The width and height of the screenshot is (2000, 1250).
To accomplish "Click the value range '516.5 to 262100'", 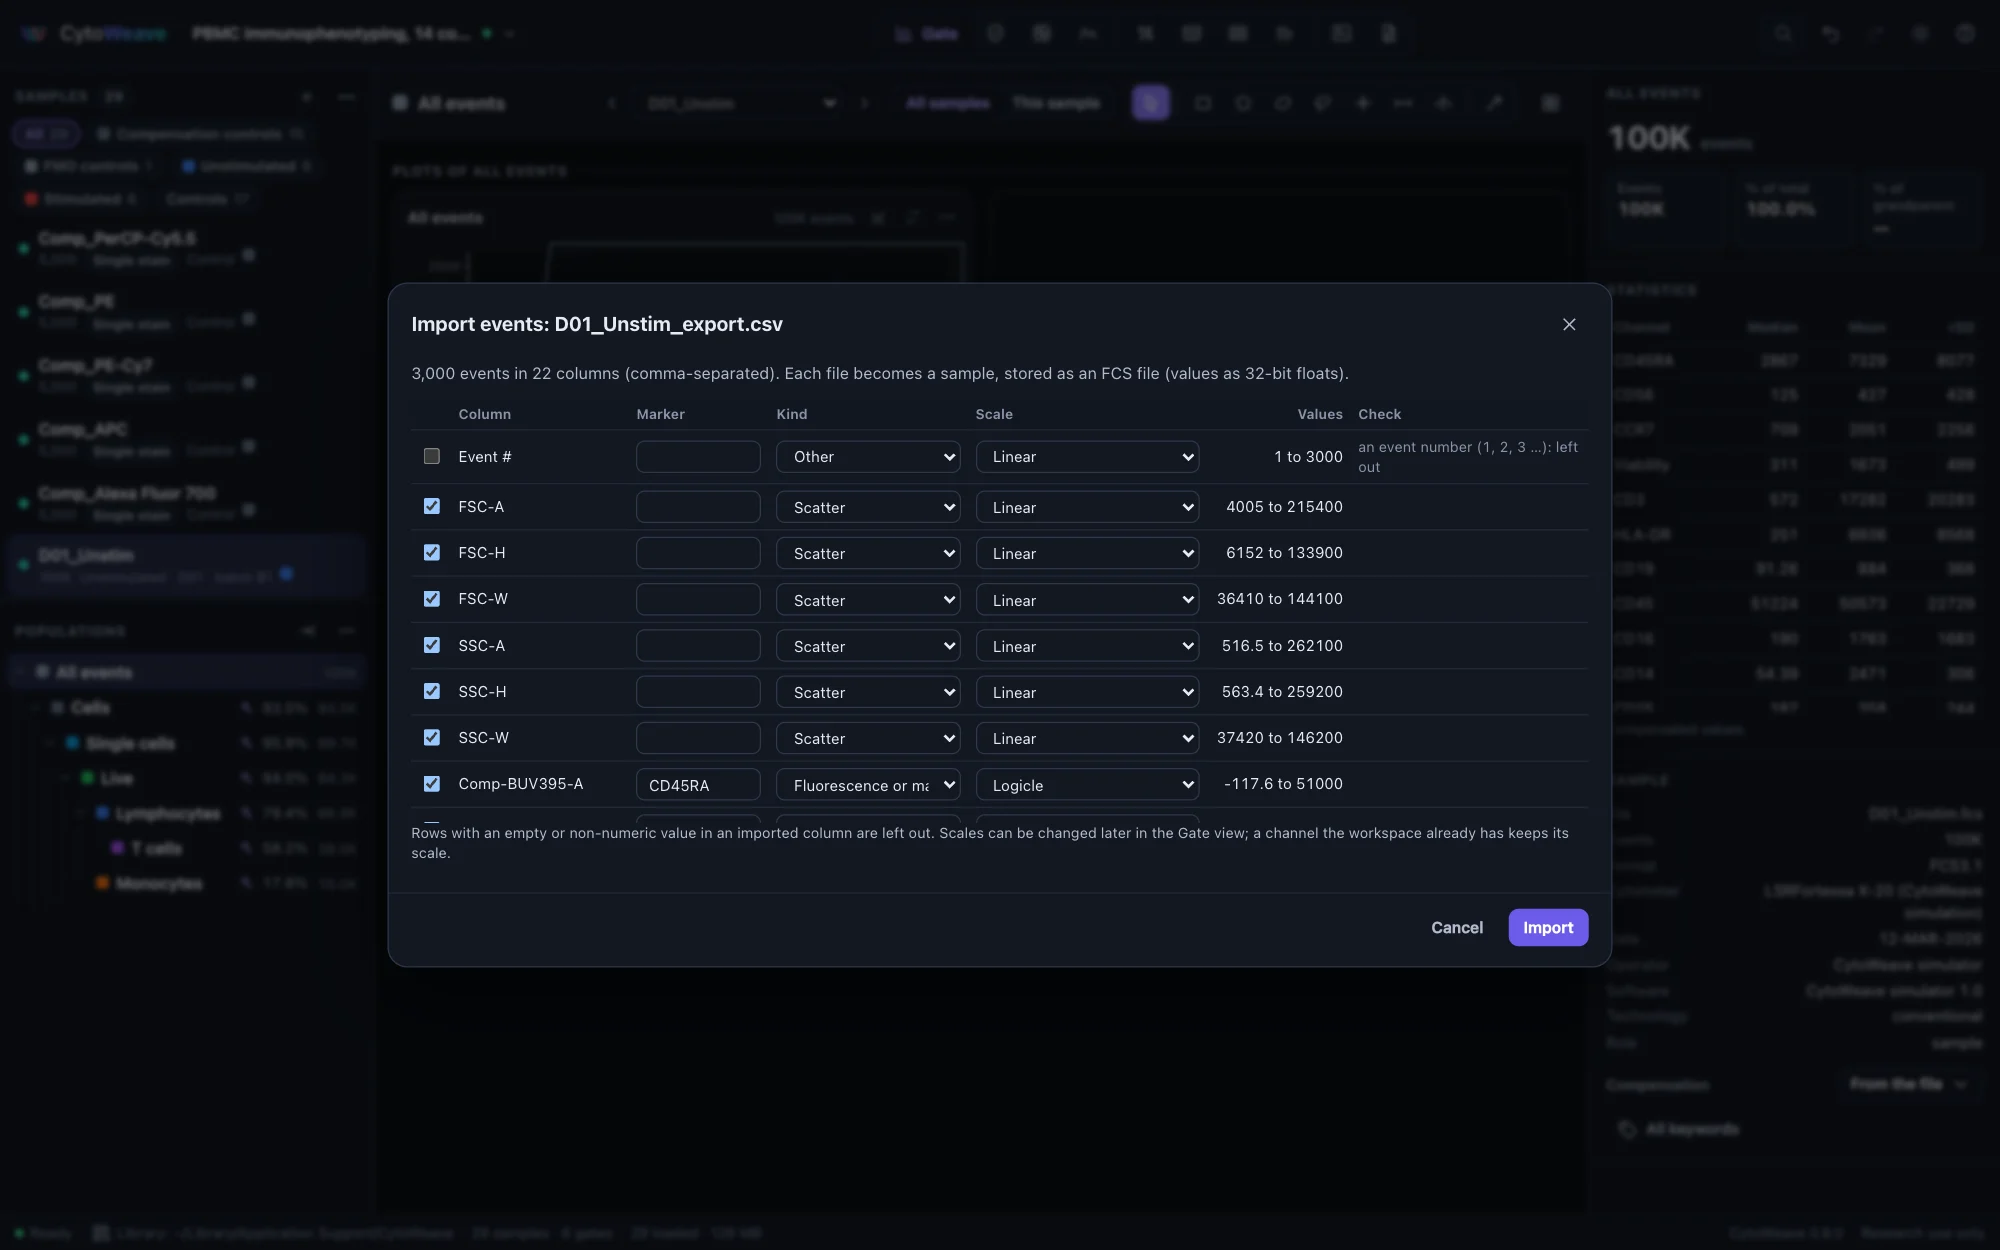I will [1282, 645].
